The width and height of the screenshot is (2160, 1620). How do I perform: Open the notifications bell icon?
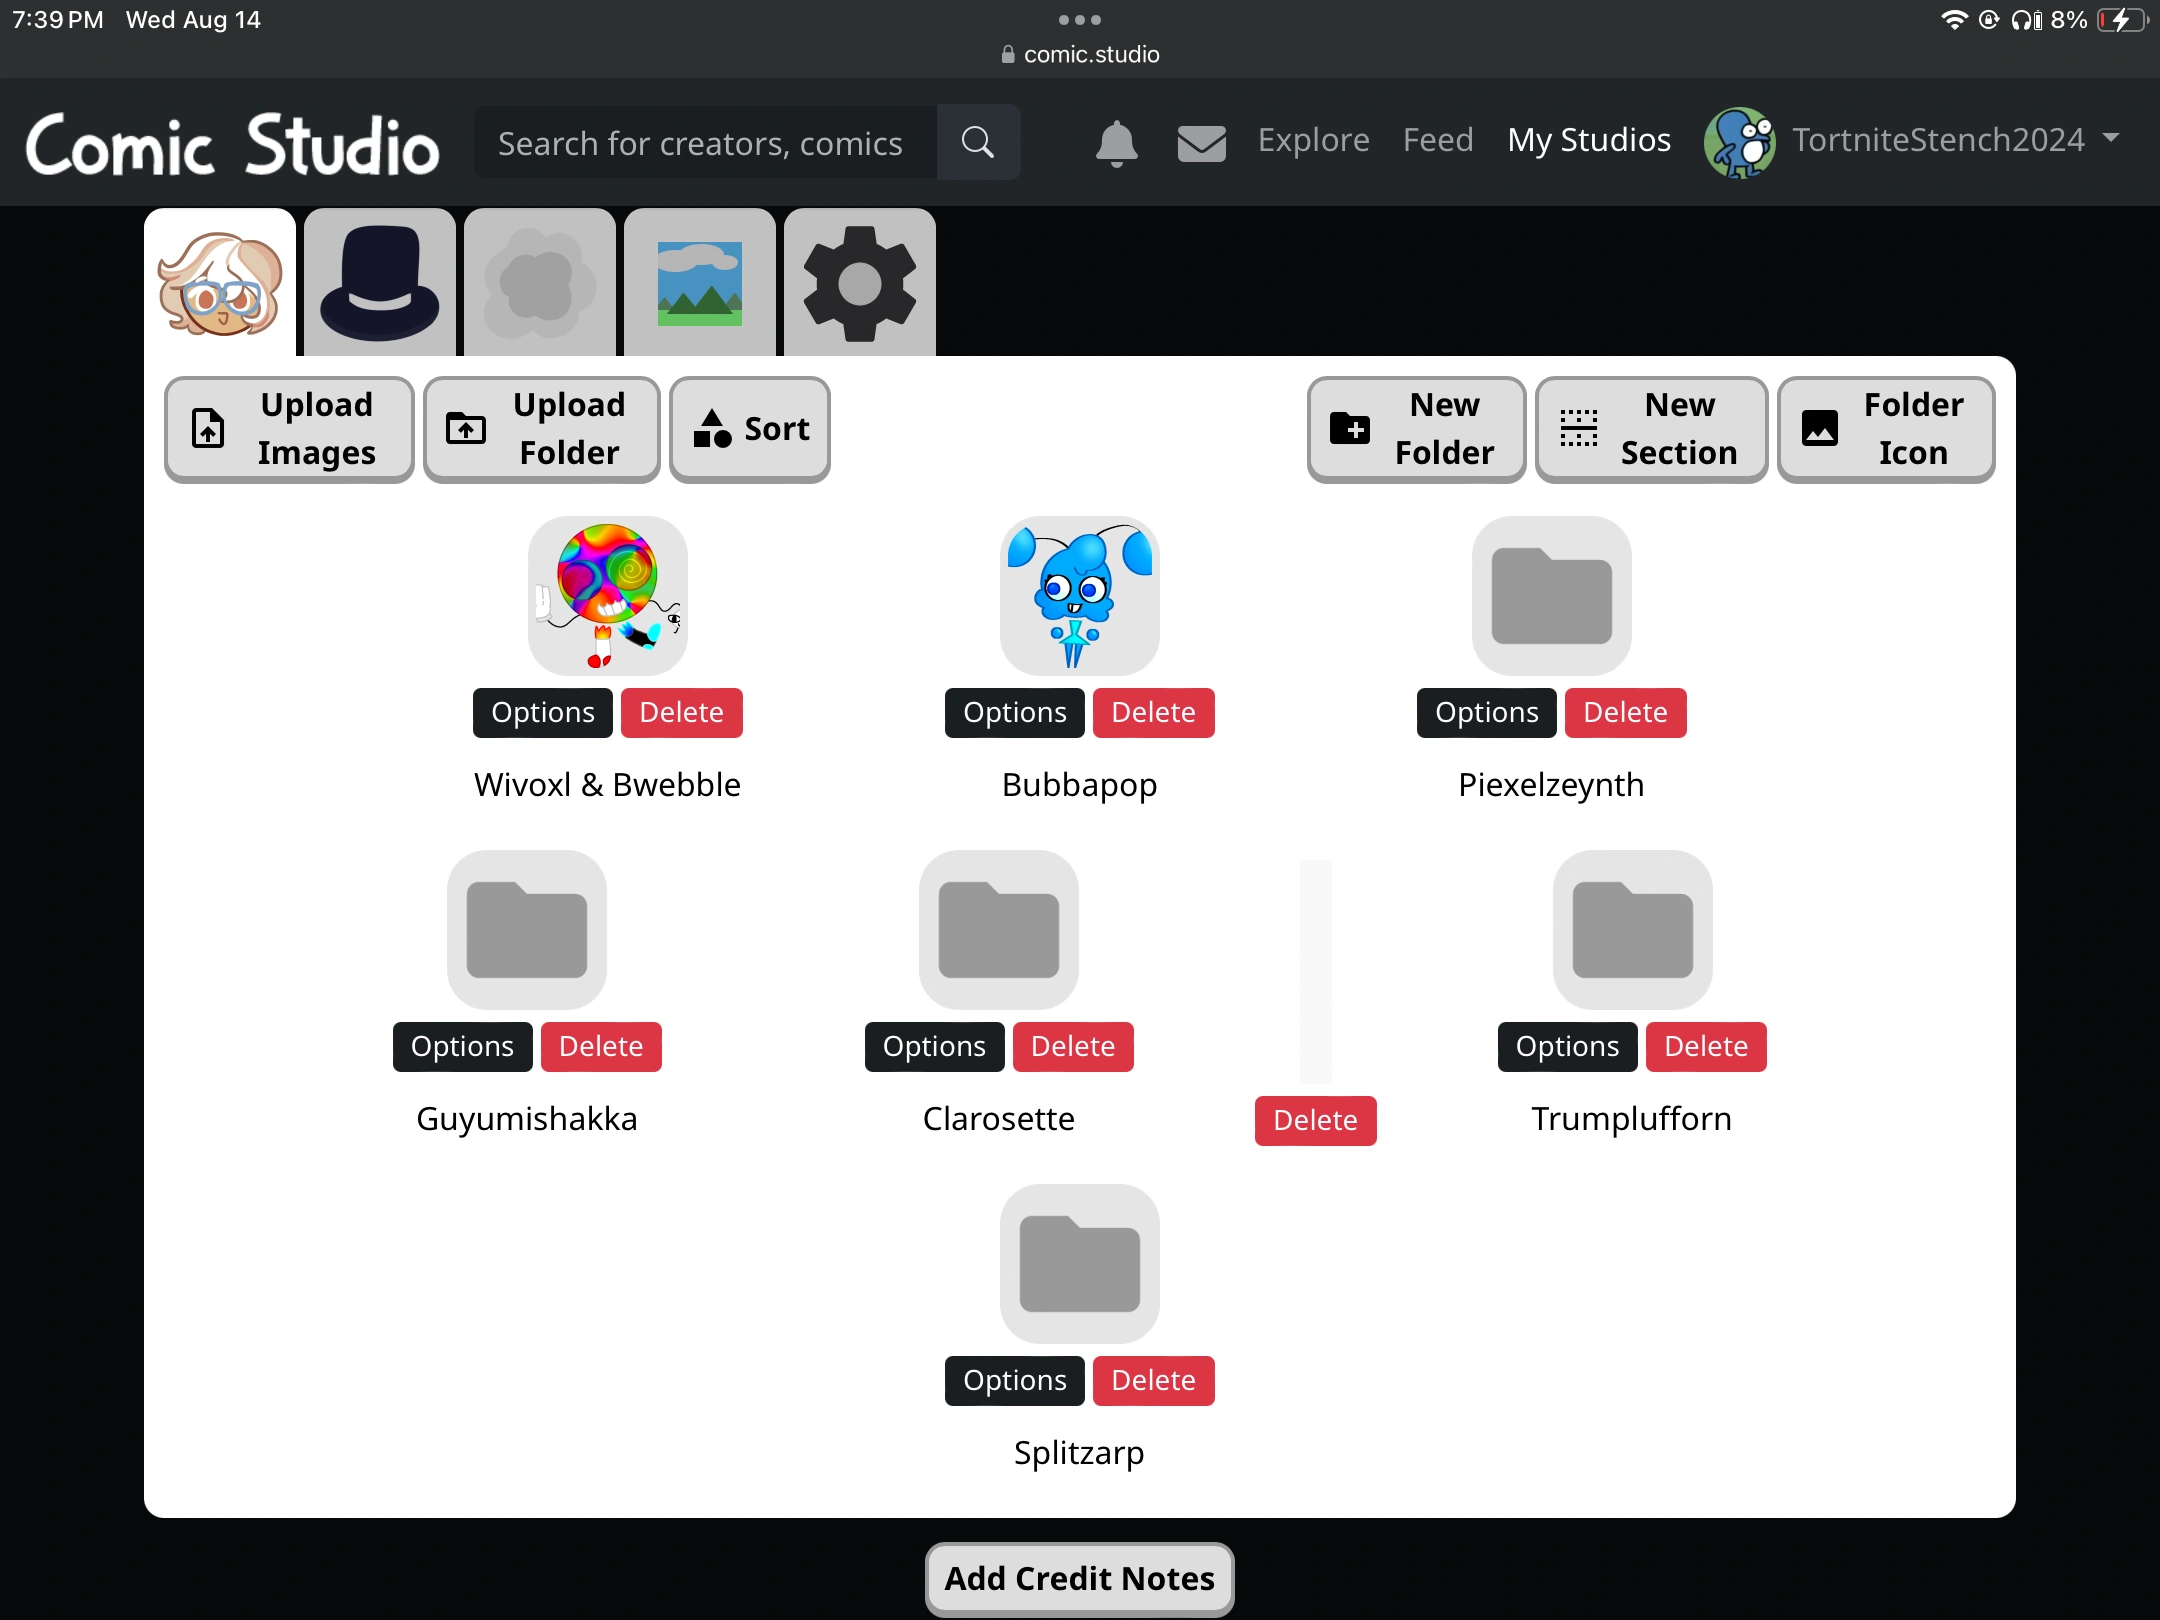1116,143
